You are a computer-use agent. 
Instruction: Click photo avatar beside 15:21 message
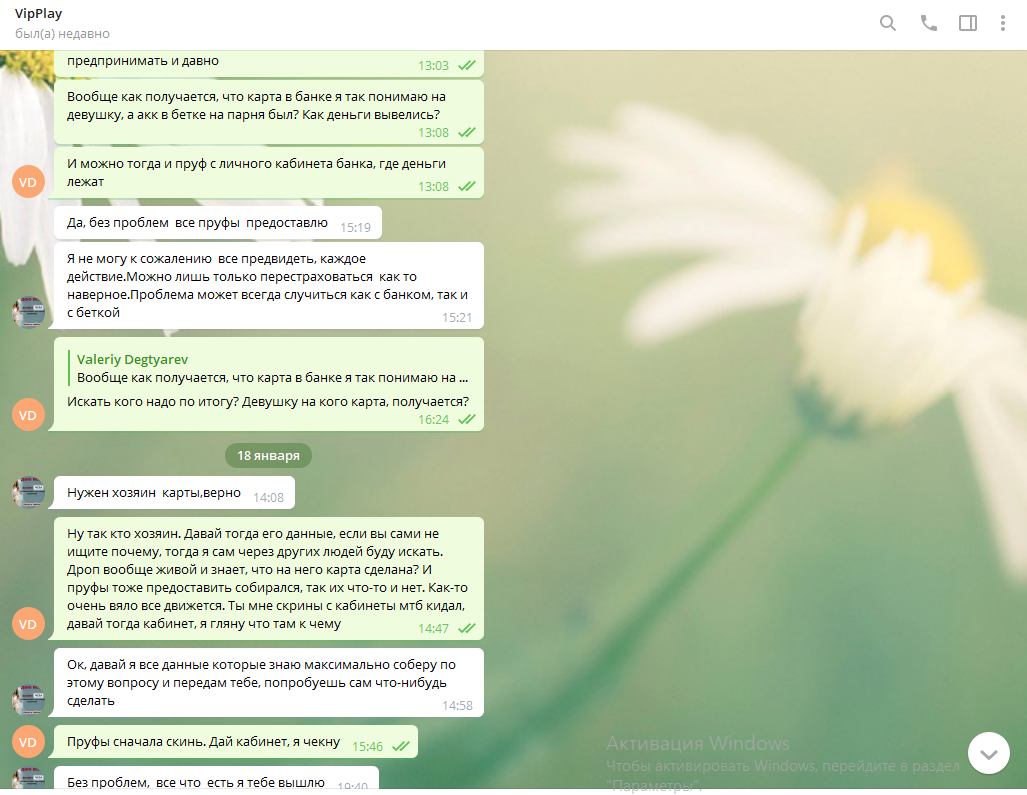tap(28, 312)
